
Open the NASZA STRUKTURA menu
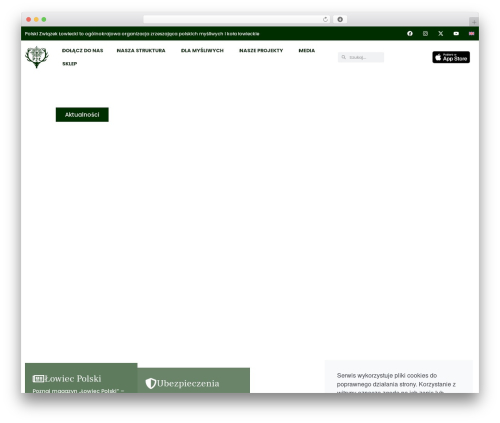[x=141, y=50]
